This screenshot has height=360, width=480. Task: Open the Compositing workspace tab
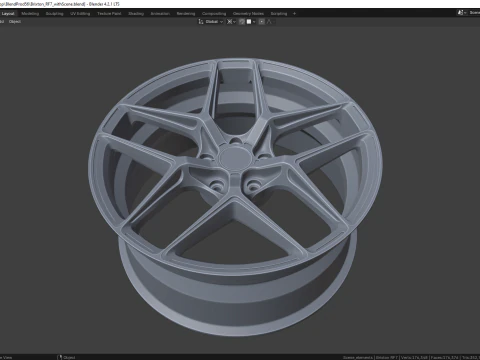(x=214, y=14)
